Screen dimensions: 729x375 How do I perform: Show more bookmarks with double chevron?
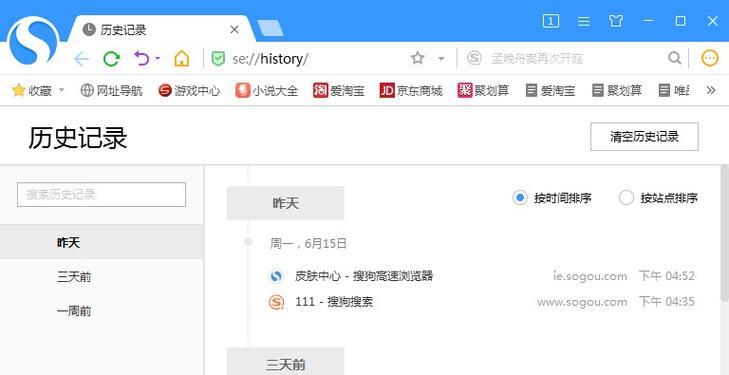(710, 90)
